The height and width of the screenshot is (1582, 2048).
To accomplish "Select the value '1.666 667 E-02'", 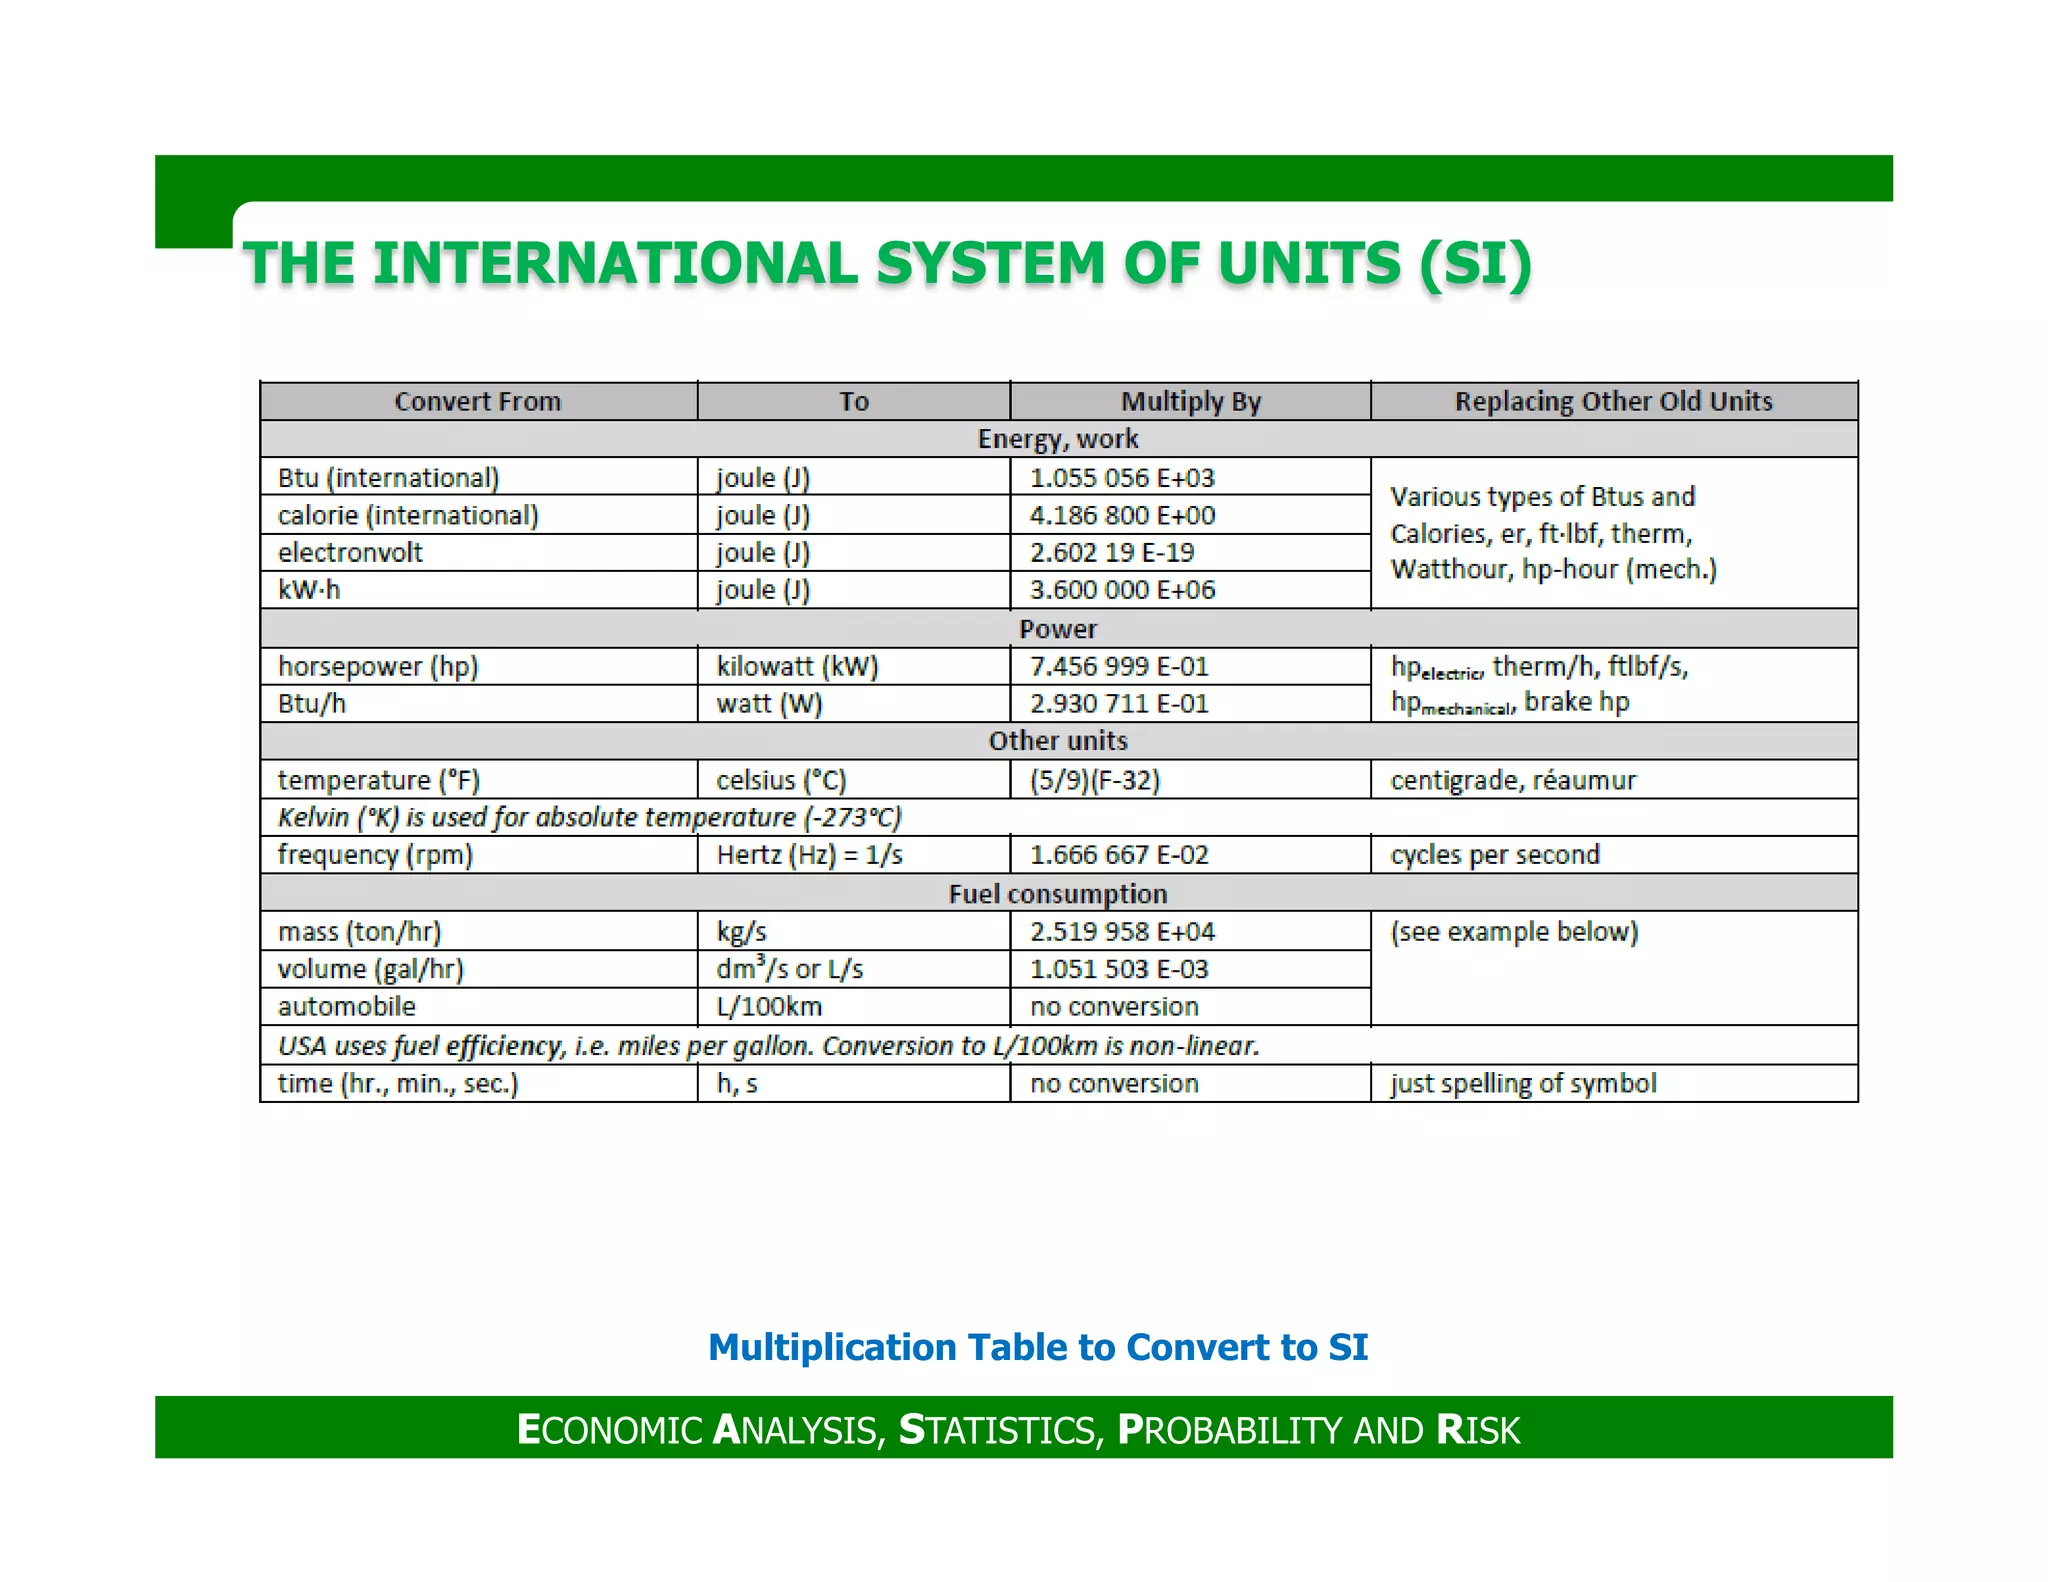I will [x=1119, y=855].
